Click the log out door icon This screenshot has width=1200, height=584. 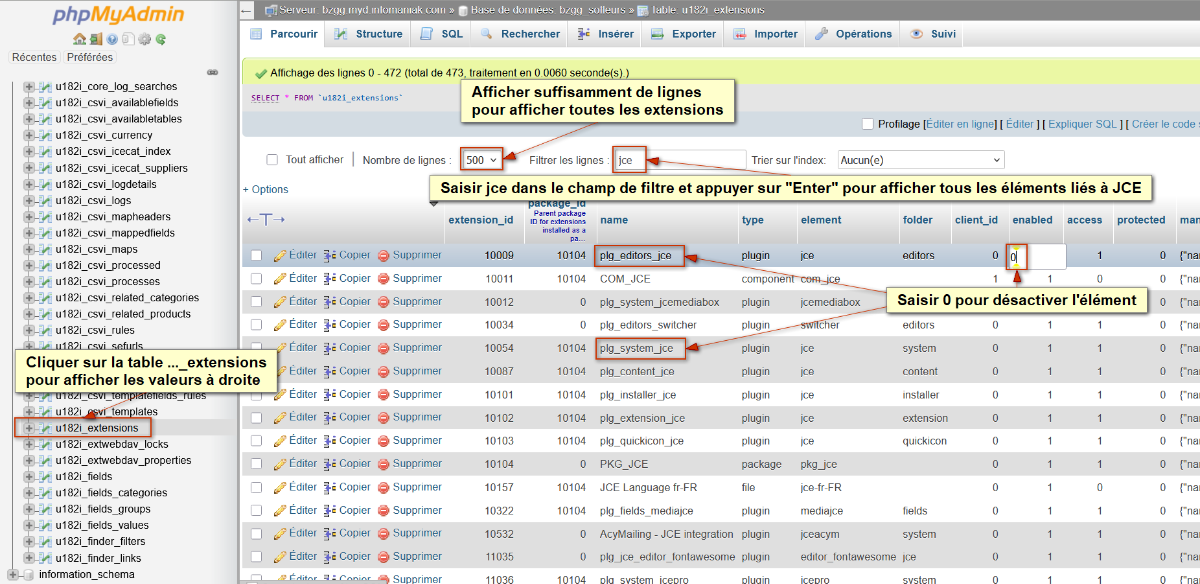pos(95,39)
